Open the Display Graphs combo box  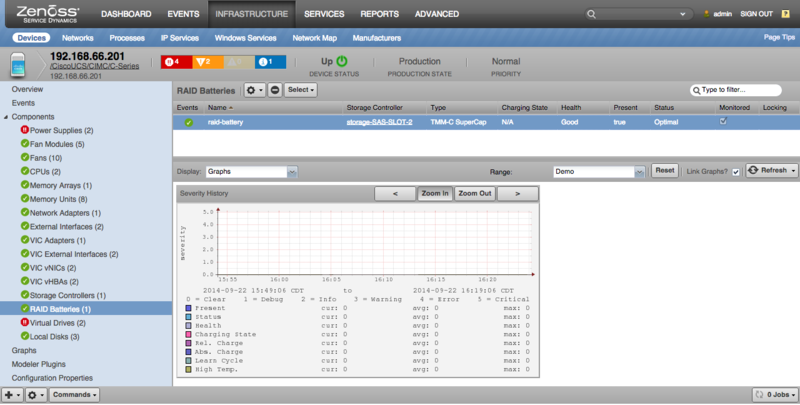coord(252,172)
